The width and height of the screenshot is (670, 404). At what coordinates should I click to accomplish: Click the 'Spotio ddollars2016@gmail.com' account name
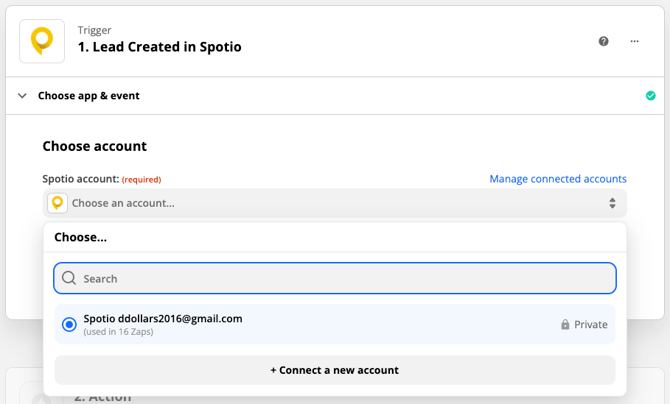(163, 318)
